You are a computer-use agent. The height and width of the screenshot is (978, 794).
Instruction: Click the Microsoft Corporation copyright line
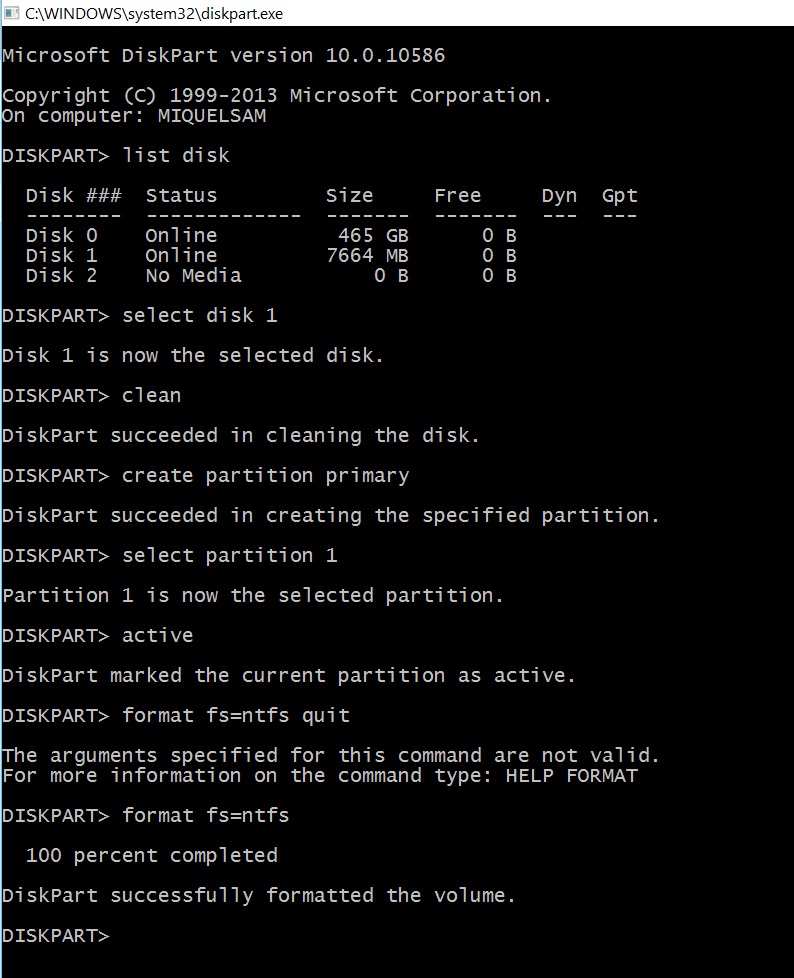(276, 95)
